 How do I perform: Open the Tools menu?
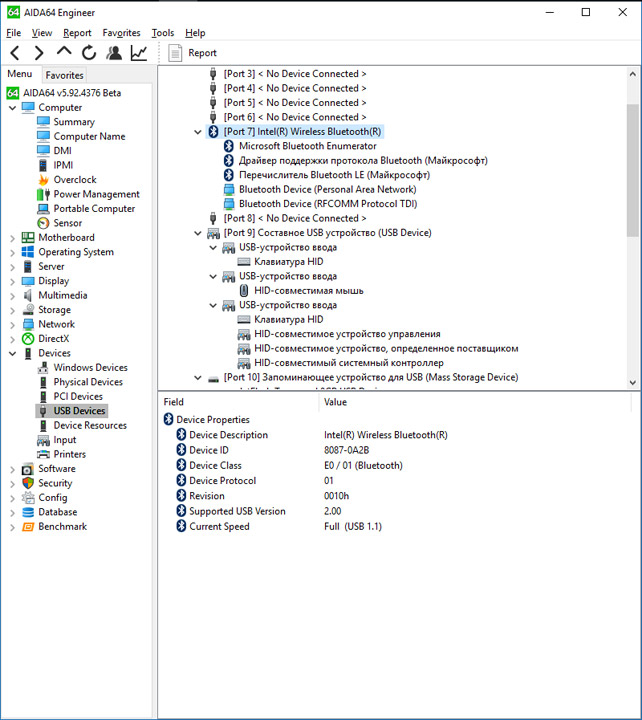163,33
